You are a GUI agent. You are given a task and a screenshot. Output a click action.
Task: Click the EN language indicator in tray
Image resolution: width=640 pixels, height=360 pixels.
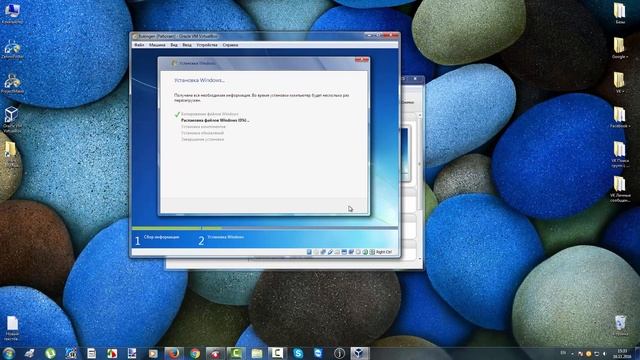pyautogui.click(x=563, y=353)
